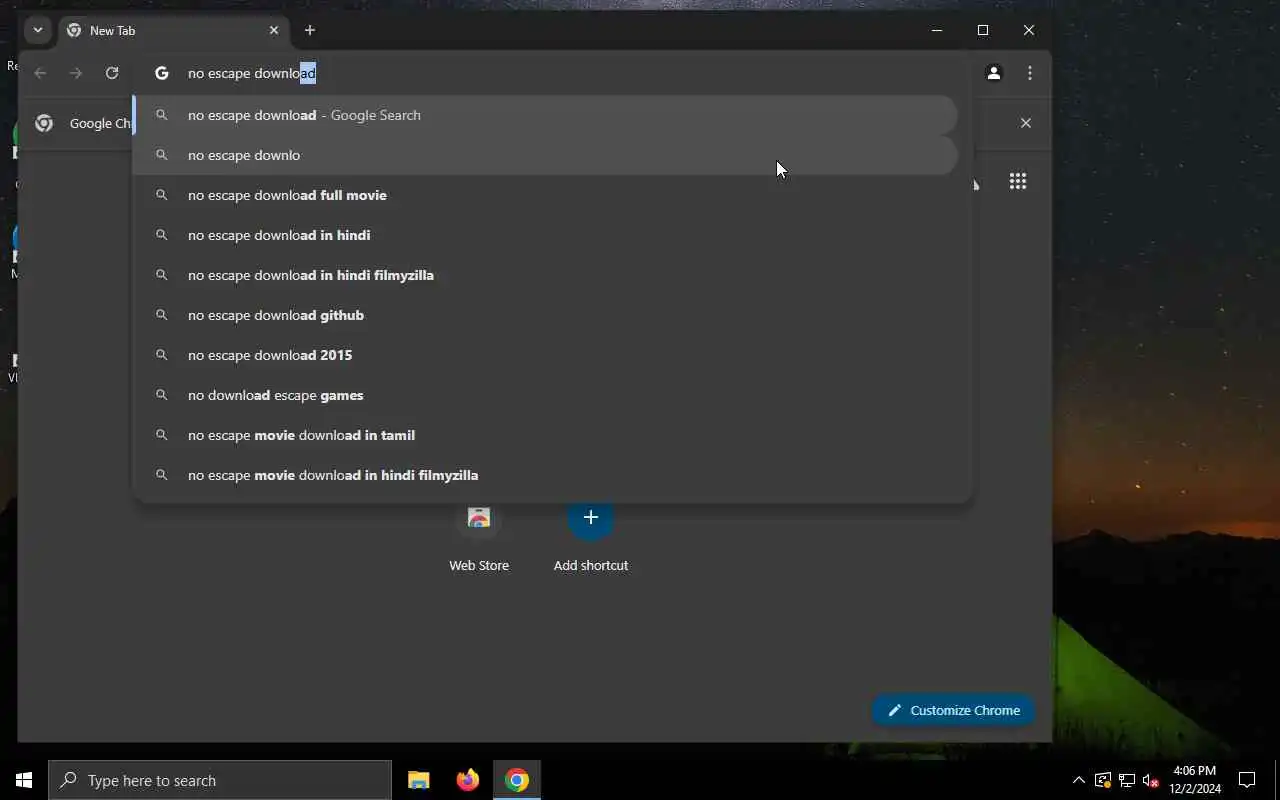Maximize the Chrome window

coord(983,30)
